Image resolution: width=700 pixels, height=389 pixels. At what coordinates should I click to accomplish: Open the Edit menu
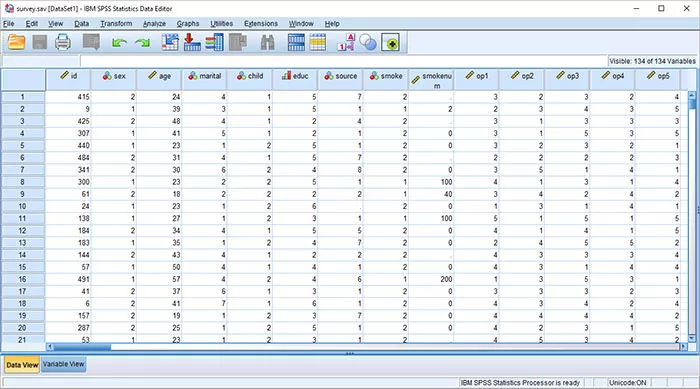point(31,24)
